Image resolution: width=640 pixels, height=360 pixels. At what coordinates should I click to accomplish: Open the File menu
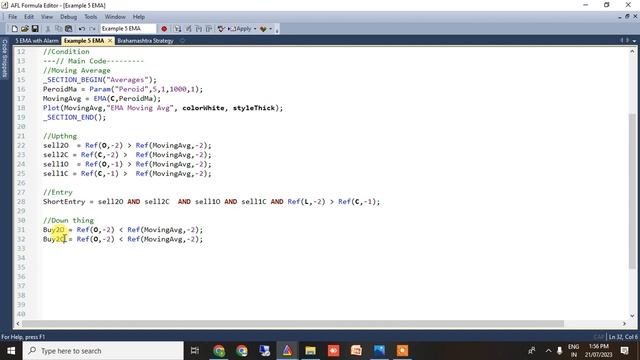coord(13,17)
